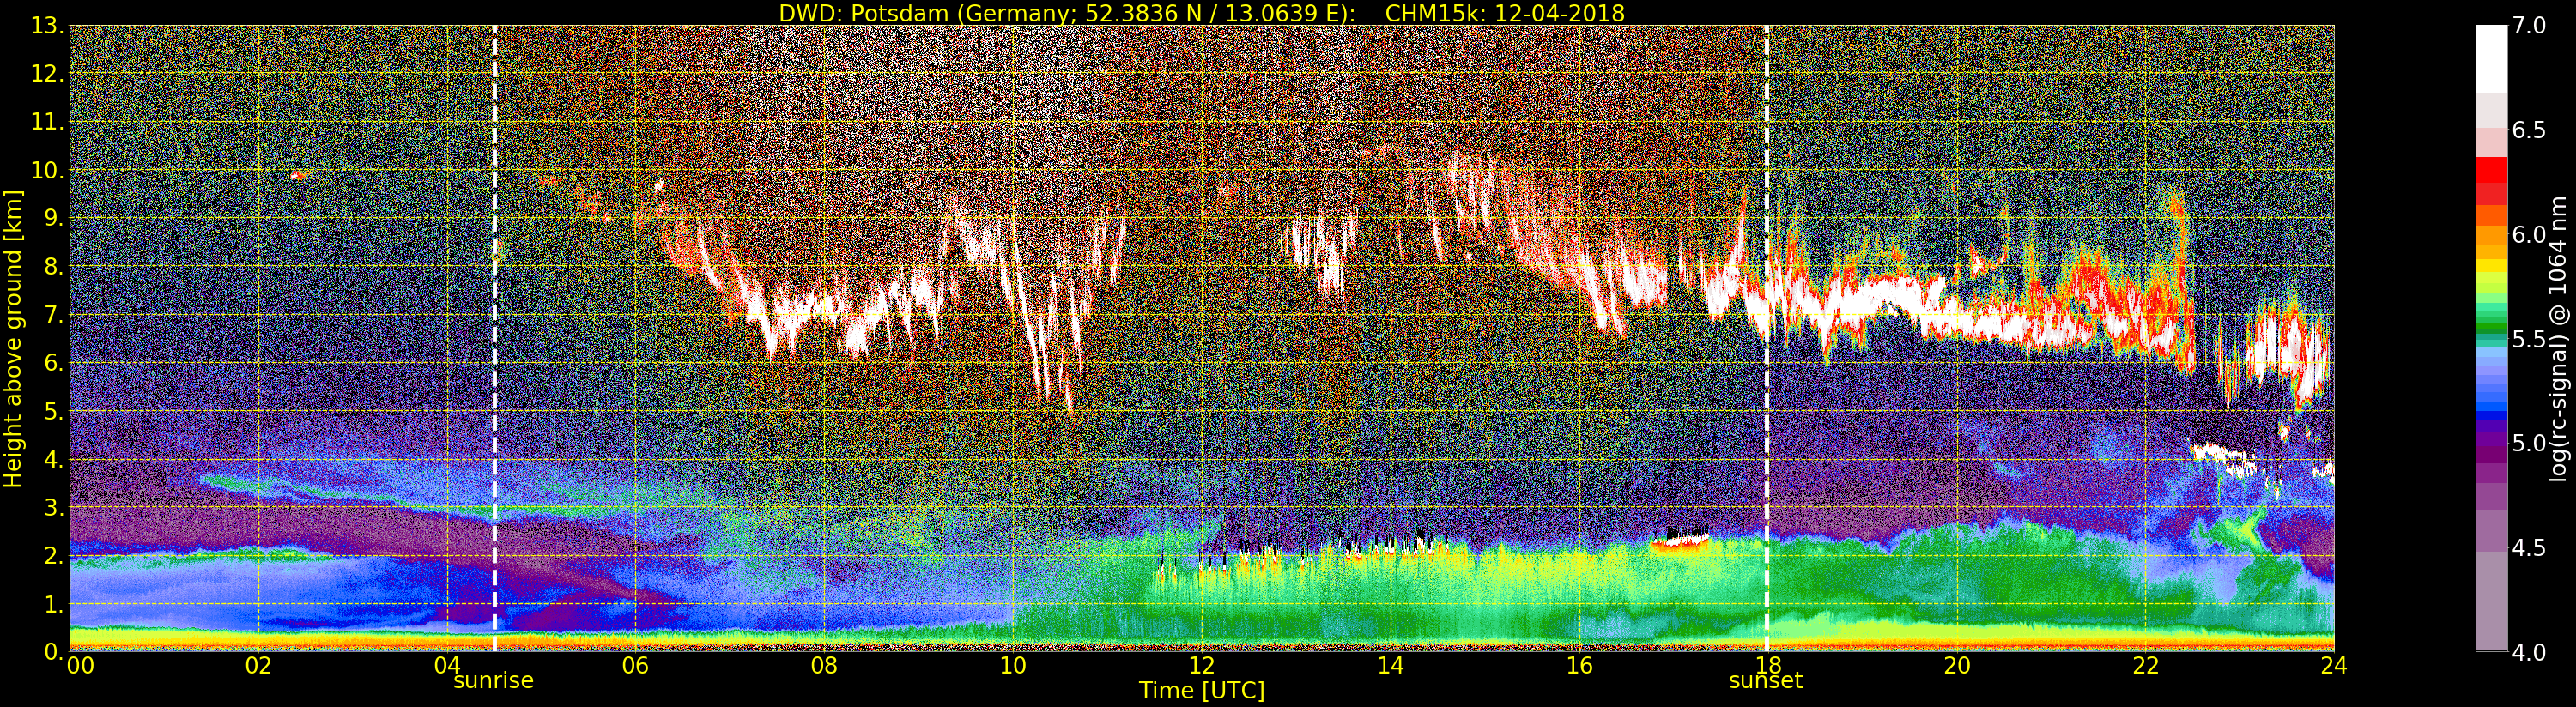
Task: Click the 'Height above ground [km]' axis label
Action: [13, 338]
